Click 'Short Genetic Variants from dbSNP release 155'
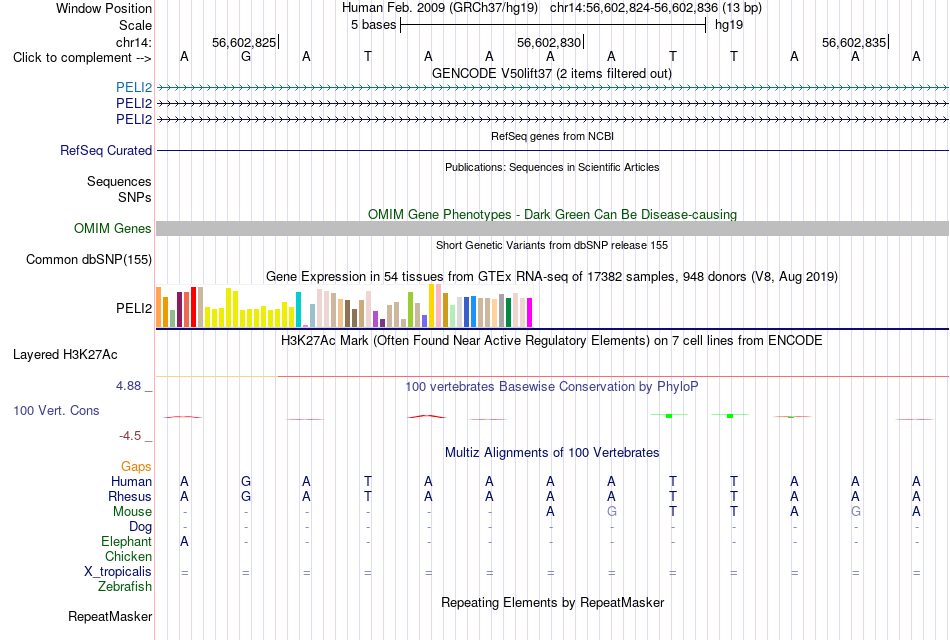This screenshot has height=640, width=950. [x=552, y=245]
